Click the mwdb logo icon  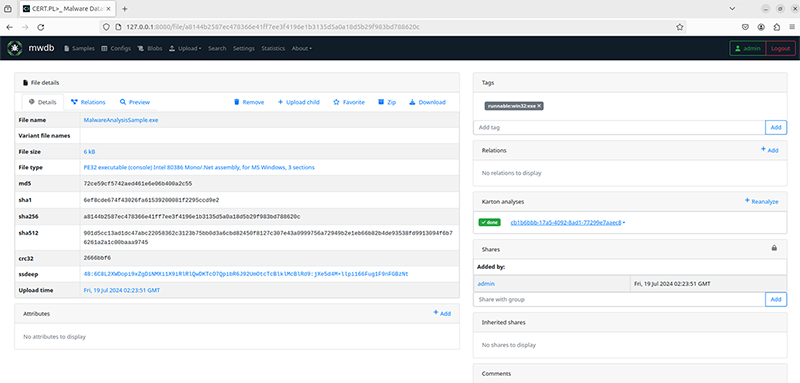[14, 48]
